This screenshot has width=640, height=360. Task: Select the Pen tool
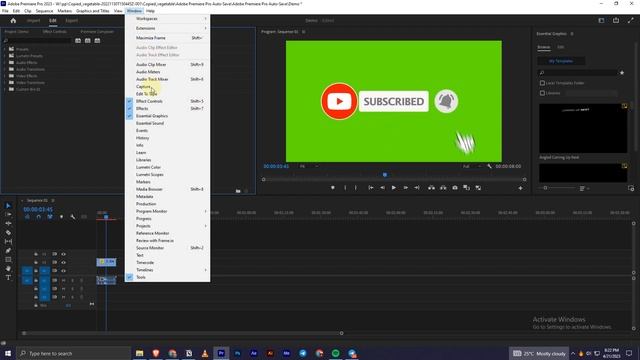coord(8,250)
